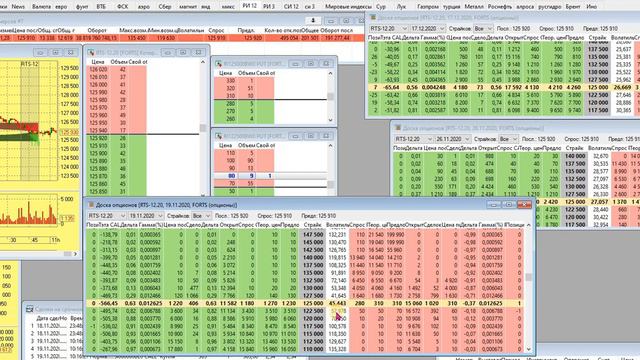The image size is (640, 360).
Task: Click options board icon of 19.11.2020 window
Action: pos(91,205)
